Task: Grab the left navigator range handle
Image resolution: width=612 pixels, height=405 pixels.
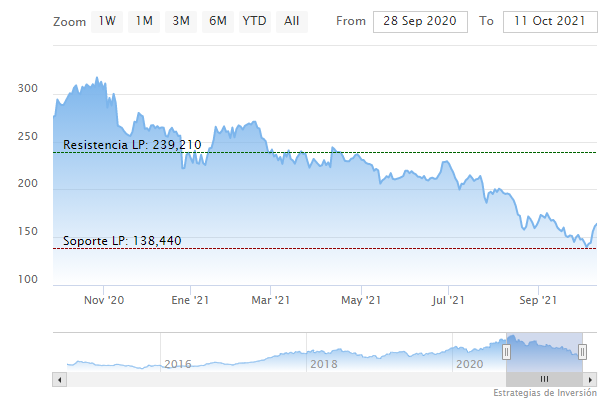Action: 507,351
